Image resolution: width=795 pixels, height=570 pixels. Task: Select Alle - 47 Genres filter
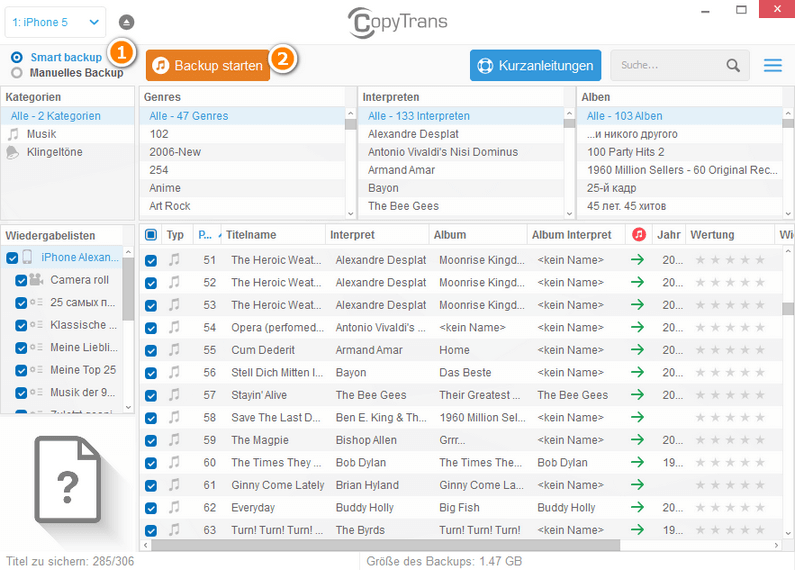[242, 116]
